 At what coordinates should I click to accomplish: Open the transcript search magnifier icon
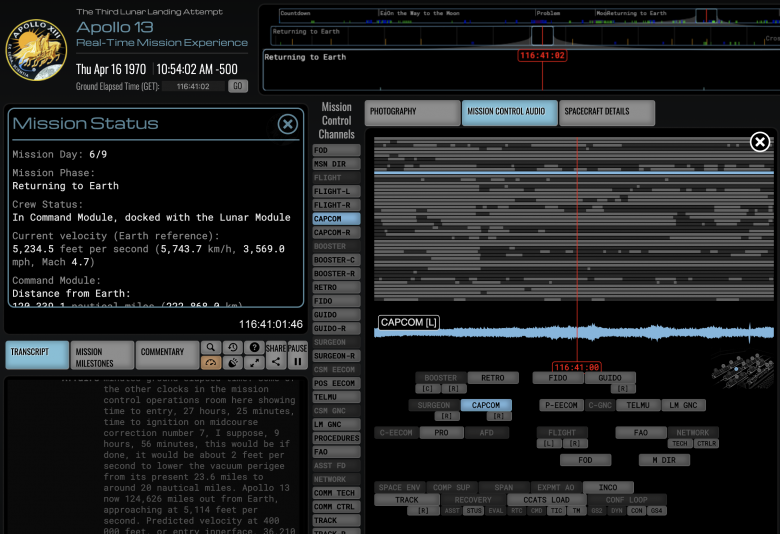click(211, 347)
